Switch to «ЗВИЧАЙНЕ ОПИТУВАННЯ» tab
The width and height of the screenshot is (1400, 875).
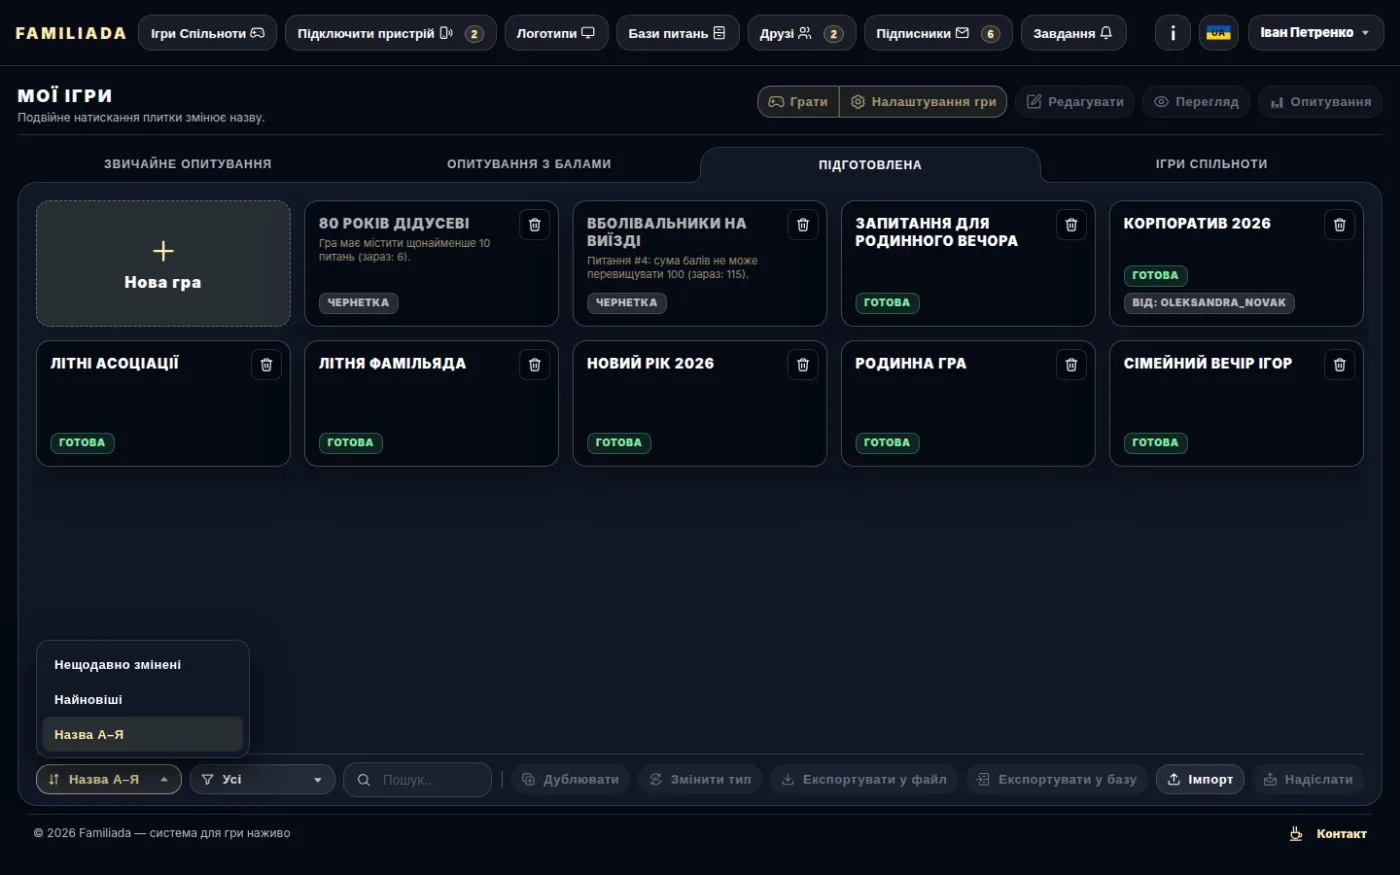click(188, 164)
